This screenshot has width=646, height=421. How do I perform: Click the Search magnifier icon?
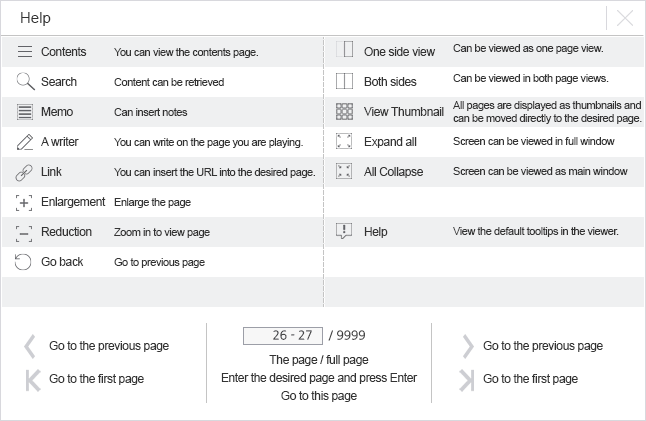25,82
